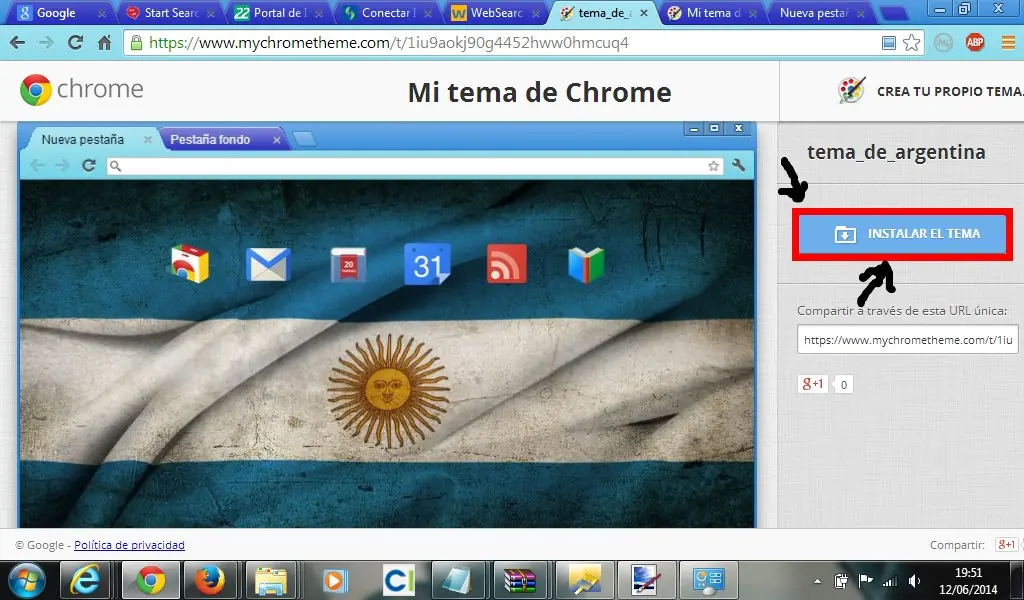The image size is (1024, 600).
Task: Click the faded round extension icon
Action: point(943,43)
